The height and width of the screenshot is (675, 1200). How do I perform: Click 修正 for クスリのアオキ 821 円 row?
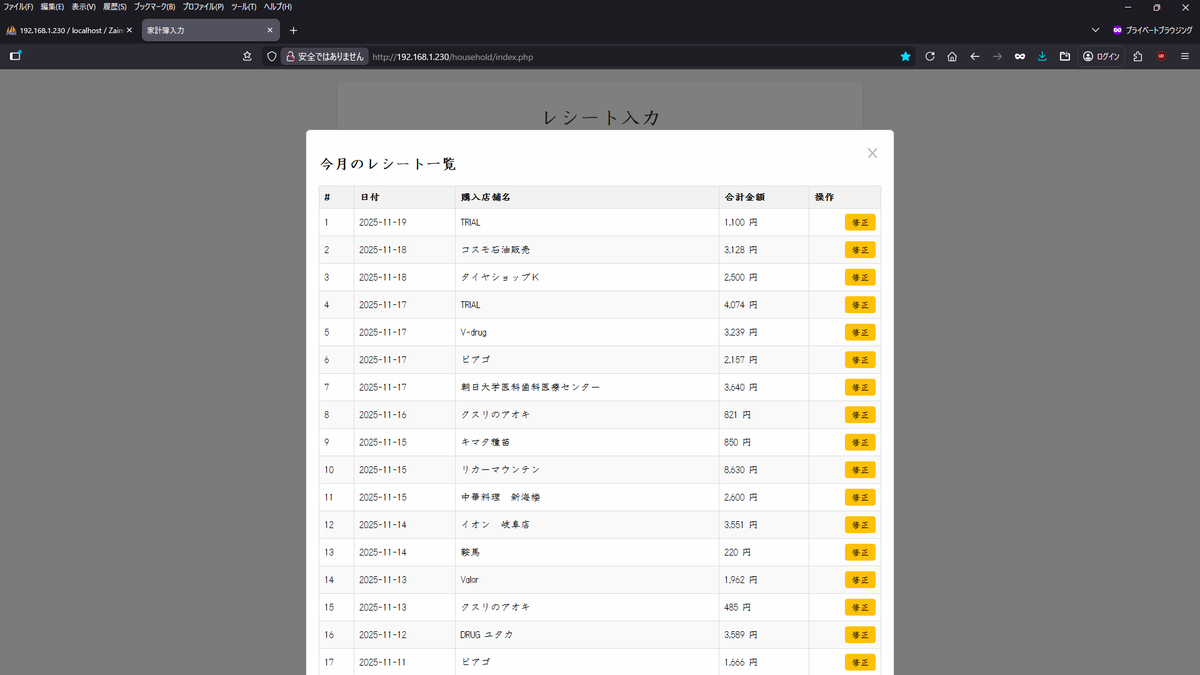point(860,415)
